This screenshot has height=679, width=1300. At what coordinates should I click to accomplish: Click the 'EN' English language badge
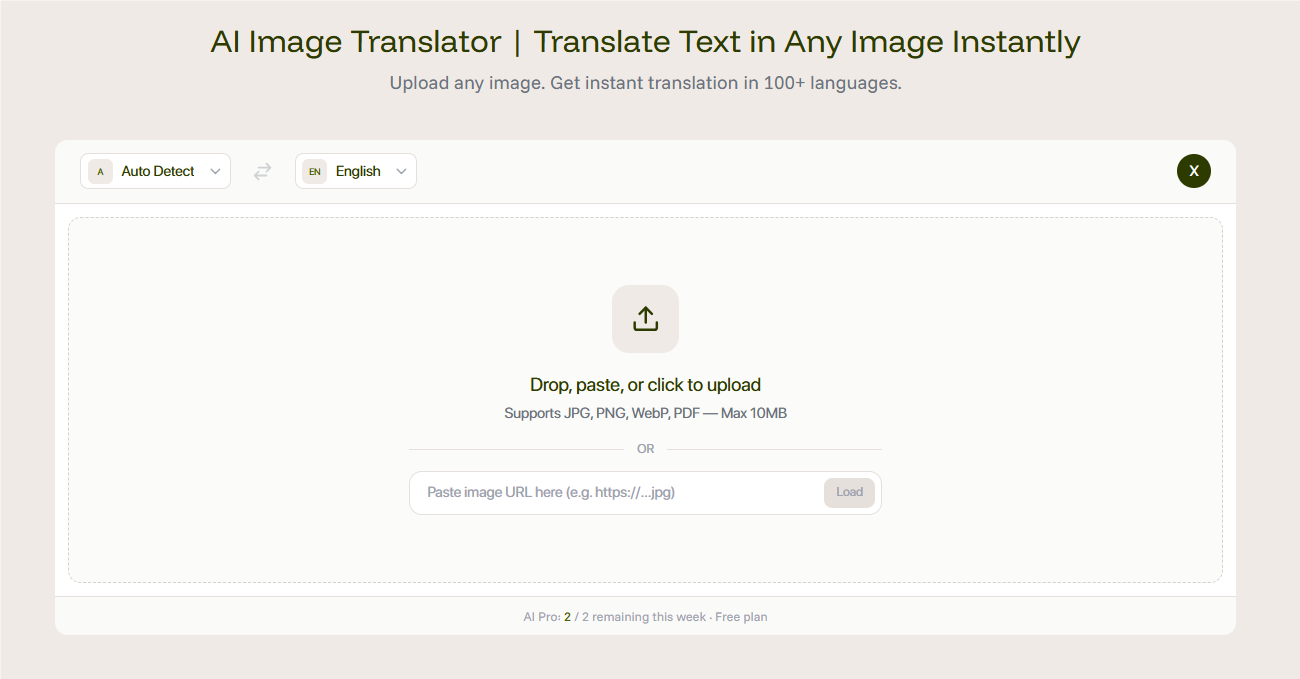click(314, 172)
